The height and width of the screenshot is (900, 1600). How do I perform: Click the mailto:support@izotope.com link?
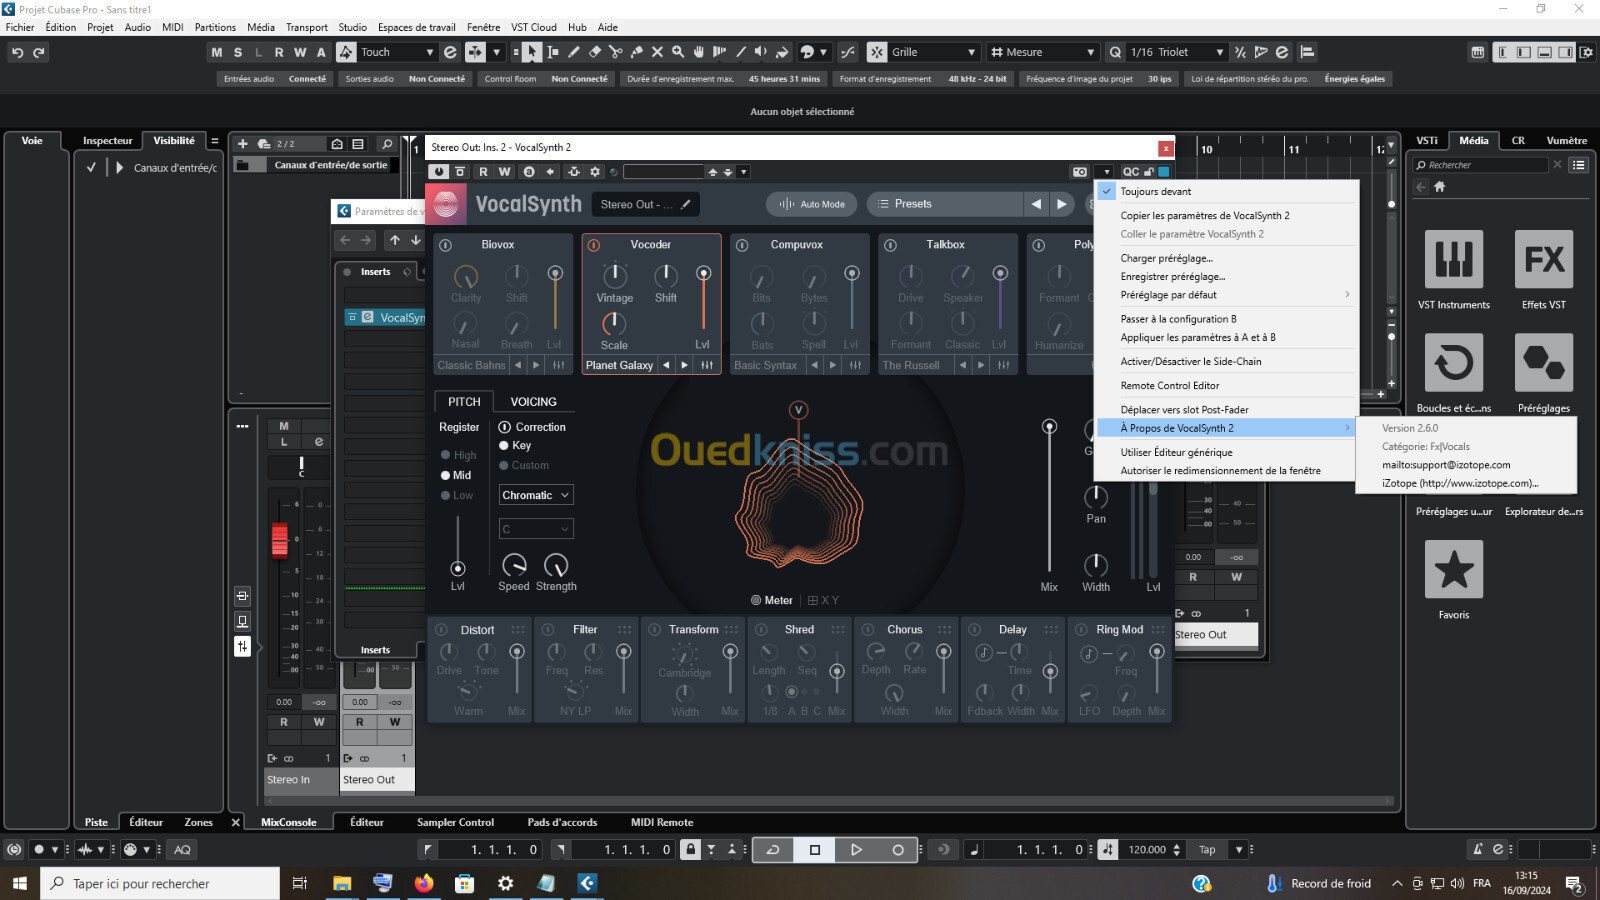(x=1446, y=465)
